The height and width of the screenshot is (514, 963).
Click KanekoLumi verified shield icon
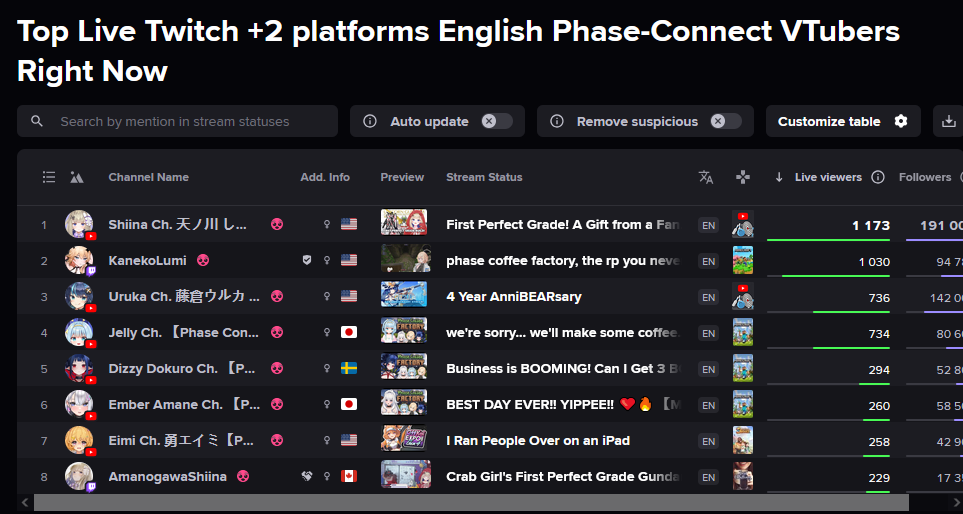pyautogui.click(x=307, y=260)
